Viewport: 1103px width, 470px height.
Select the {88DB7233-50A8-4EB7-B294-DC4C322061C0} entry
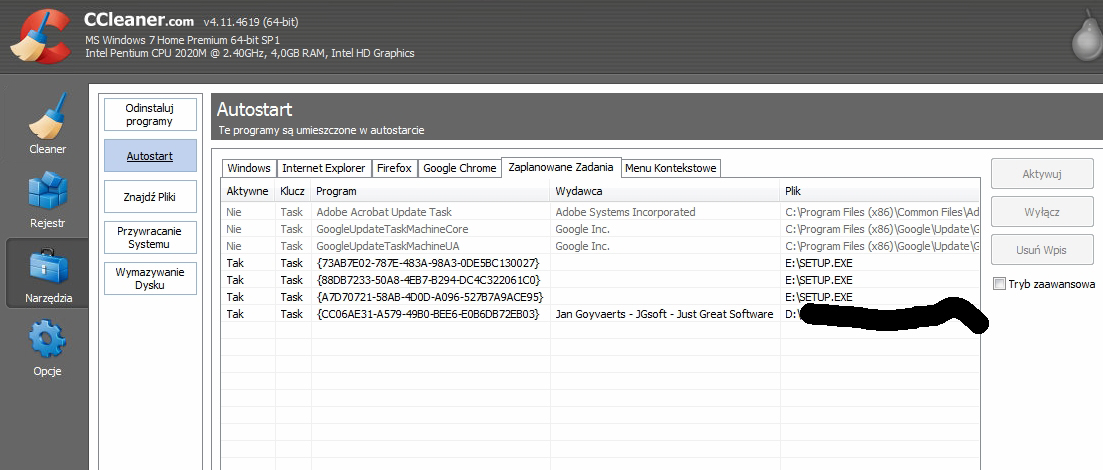[428, 279]
